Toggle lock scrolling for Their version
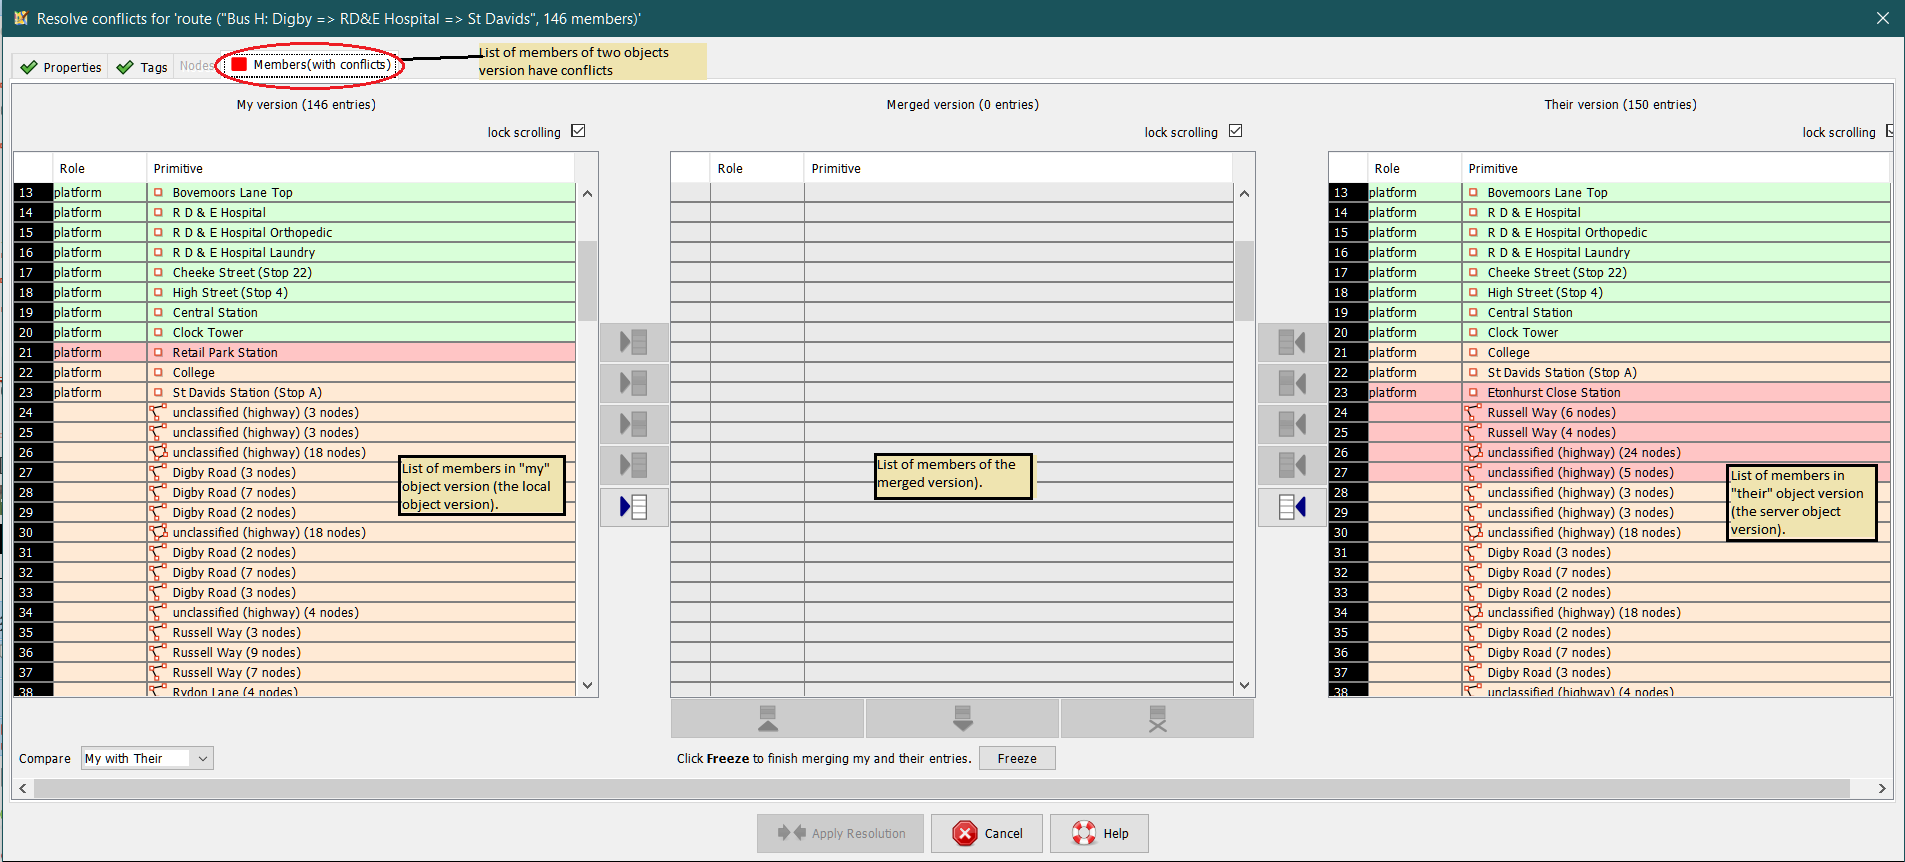The width and height of the screenshot is (1905, 862). tap(1890, 131)
